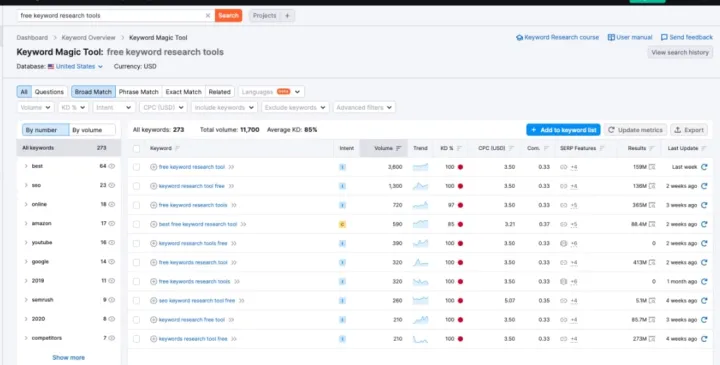
Task: Refresh the 'best free keyword research tool' row
Action: pos(704,224)
